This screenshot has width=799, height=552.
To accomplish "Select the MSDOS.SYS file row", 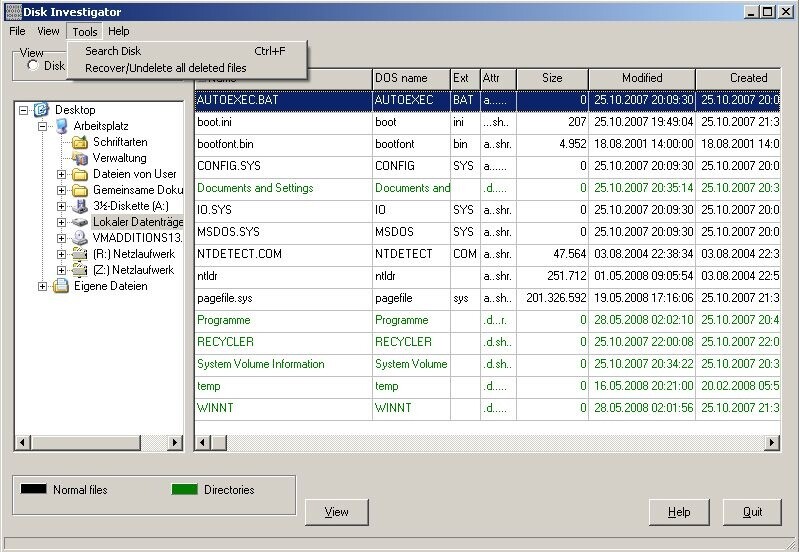I will 487,232.
